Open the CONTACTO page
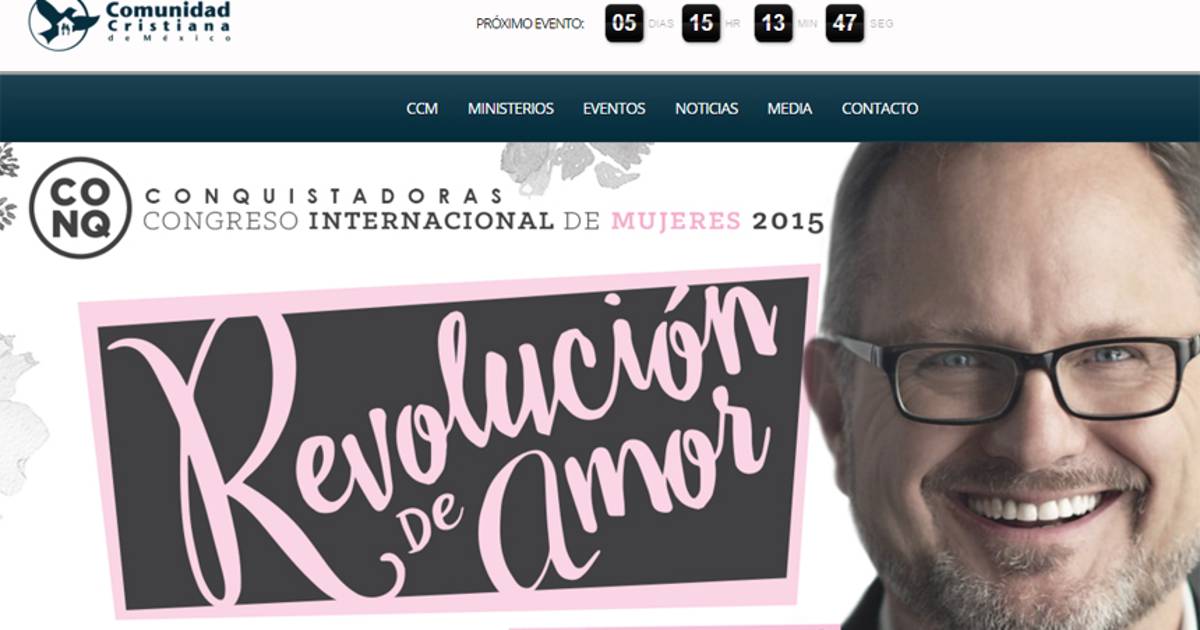Image resolution: width=1200 pixels, height=630 pixels. [880, 108]
